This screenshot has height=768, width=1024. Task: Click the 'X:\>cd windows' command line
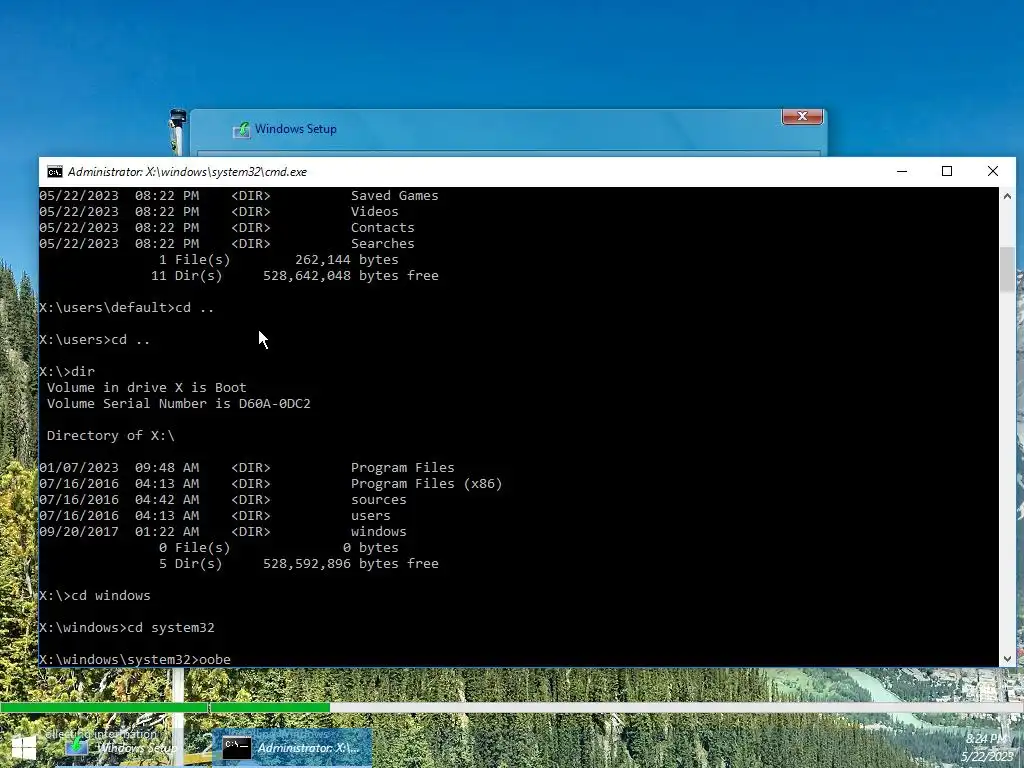pyautogui.click(x=95, y=596)
